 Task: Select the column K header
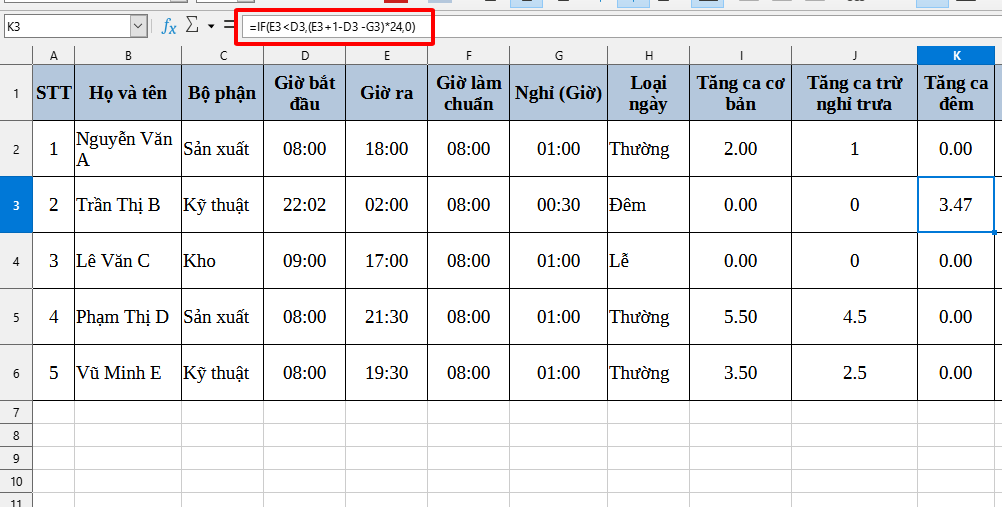pos(956,55)
